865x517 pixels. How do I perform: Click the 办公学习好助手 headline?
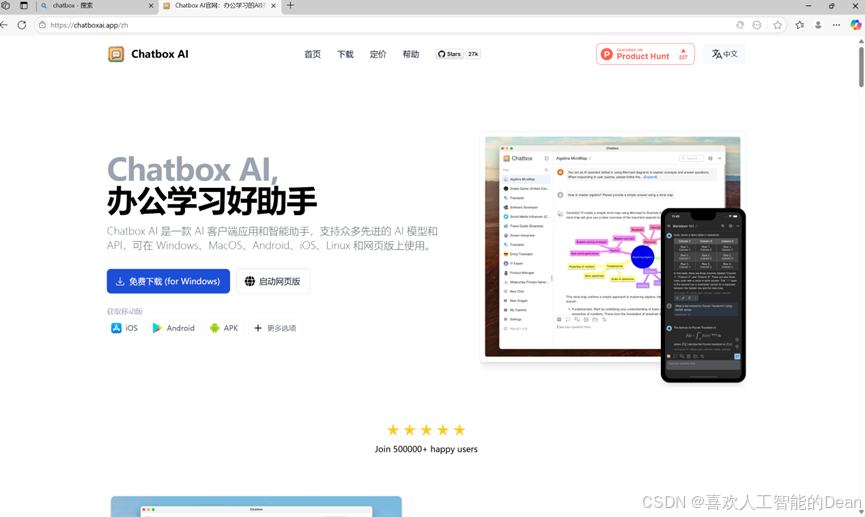[212, 201]
